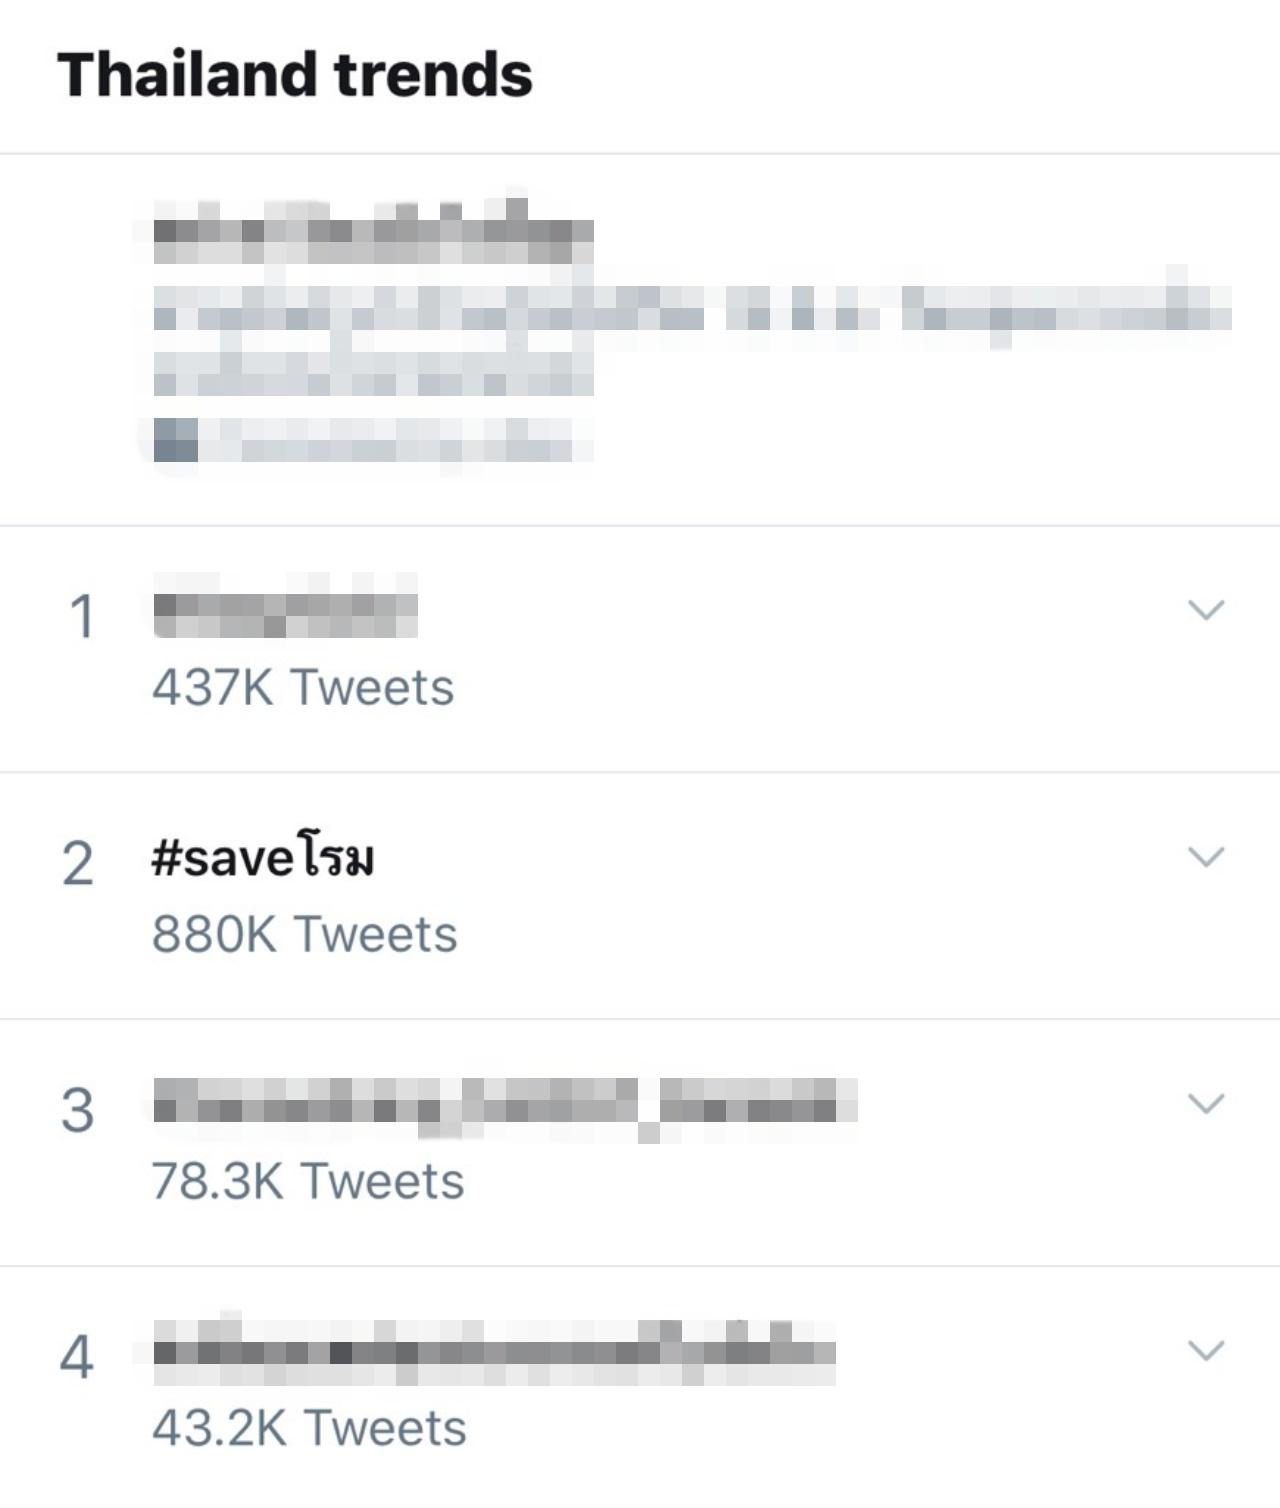This screenshot has width=1280, height=1508.
Task: Open the chevron menu beside #saveโรม
Action: (x=1205, y=857)
